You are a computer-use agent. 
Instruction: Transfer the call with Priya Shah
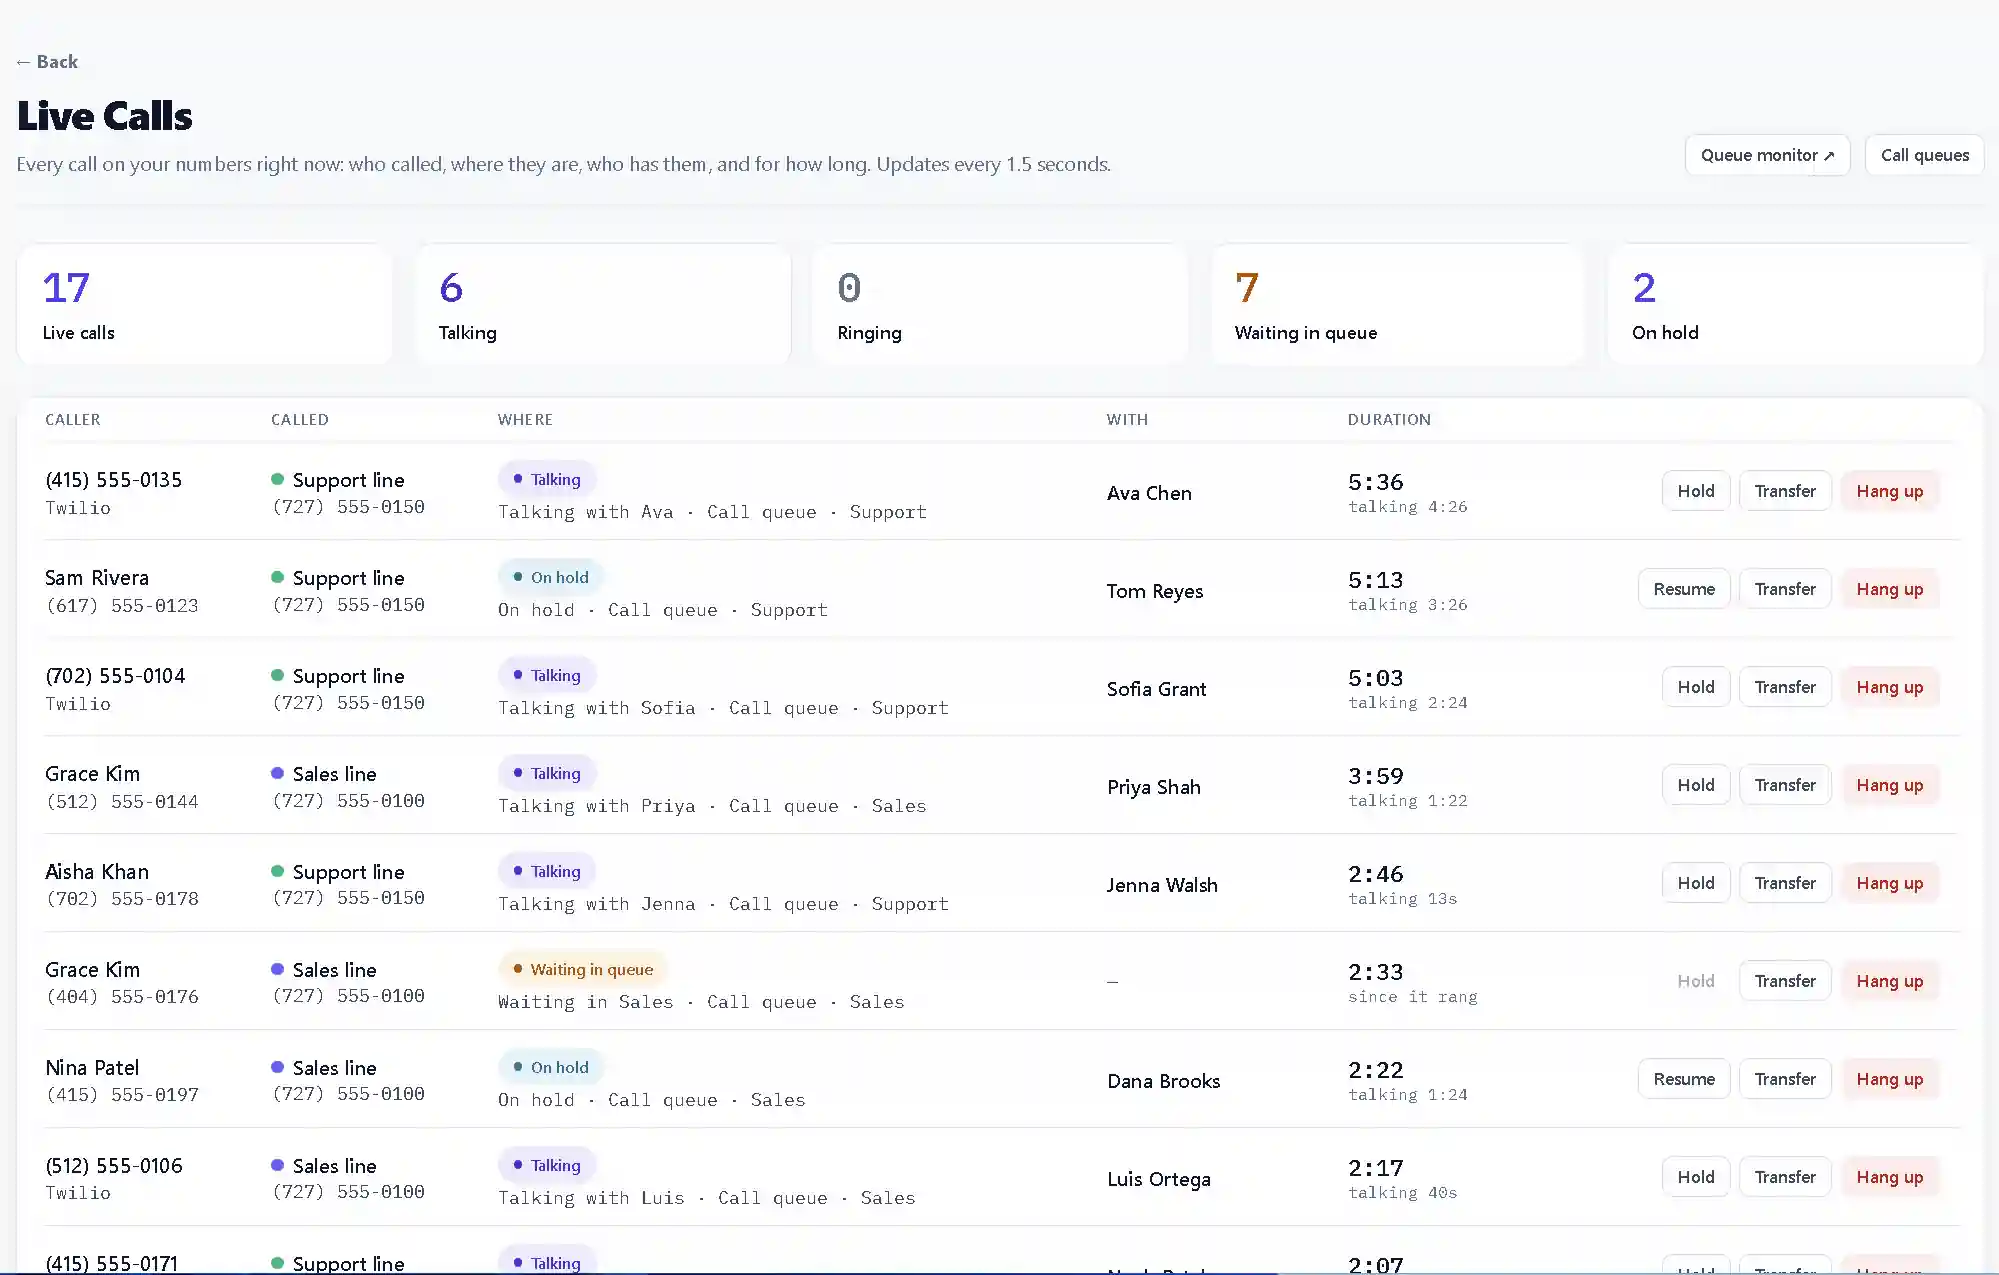point(1785,785)
